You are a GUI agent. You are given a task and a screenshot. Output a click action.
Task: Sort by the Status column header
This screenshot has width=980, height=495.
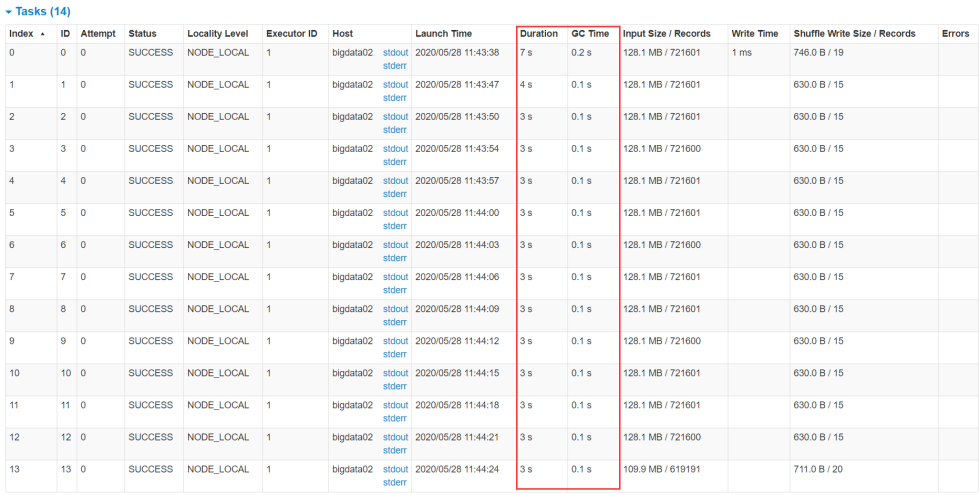pos(142,34)
